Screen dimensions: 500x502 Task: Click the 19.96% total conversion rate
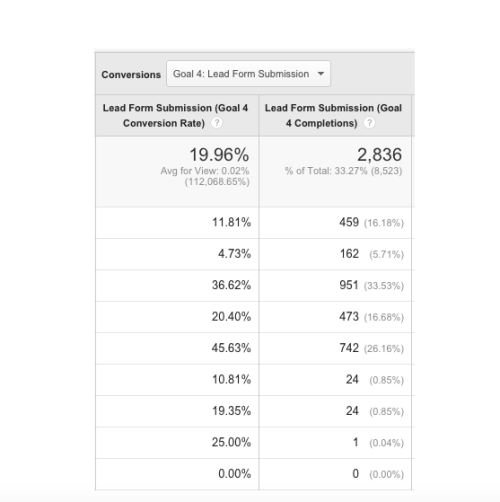click(219, 155)
